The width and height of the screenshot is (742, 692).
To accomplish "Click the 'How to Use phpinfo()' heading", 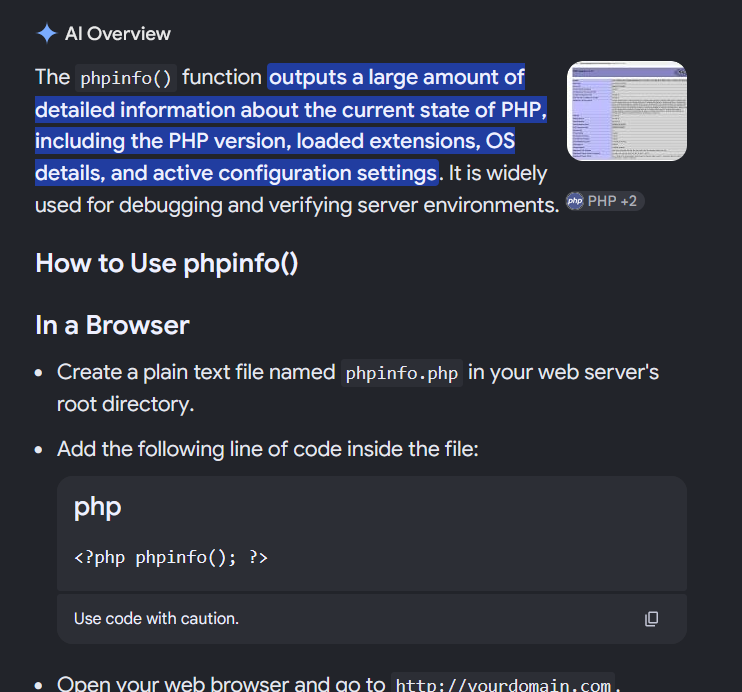I will (x=167, y=263).
